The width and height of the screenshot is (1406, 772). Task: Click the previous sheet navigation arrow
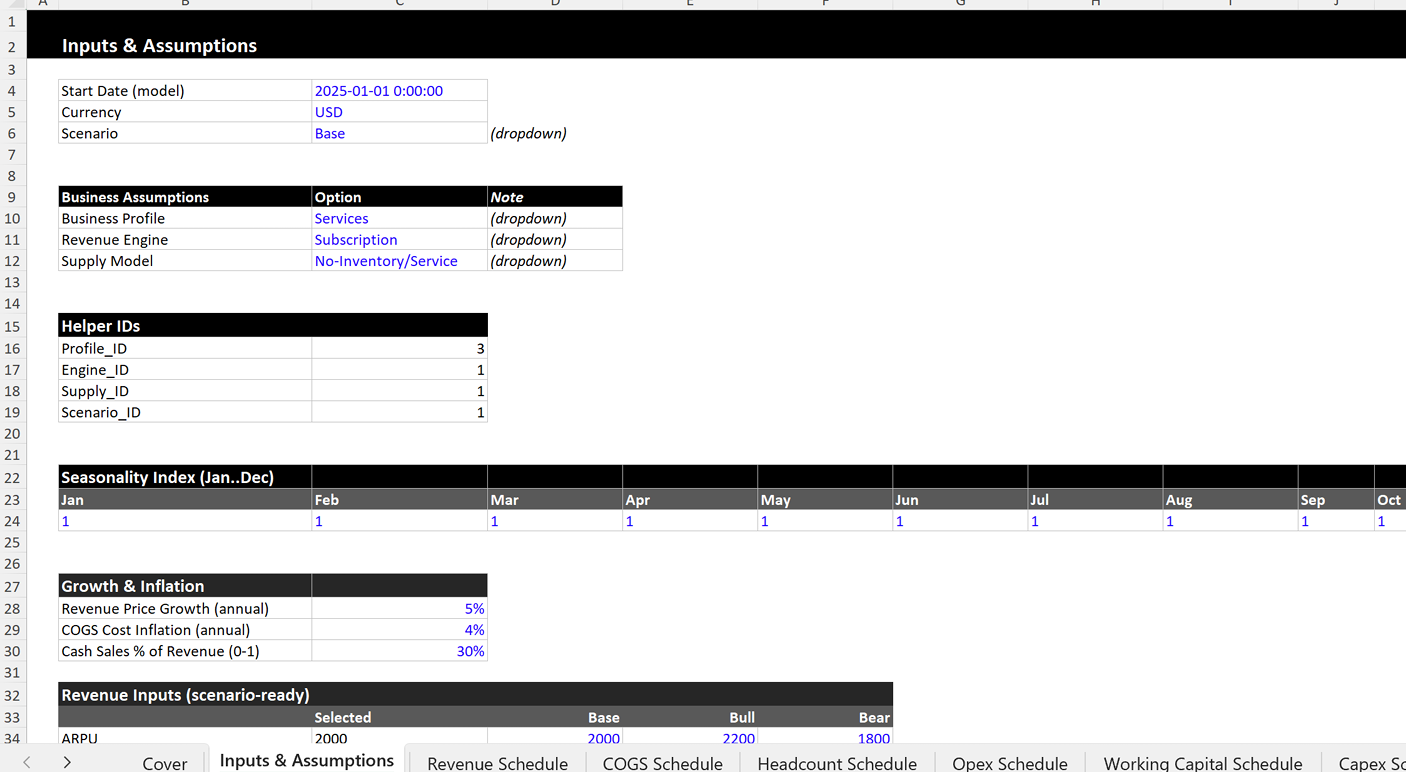26,762
